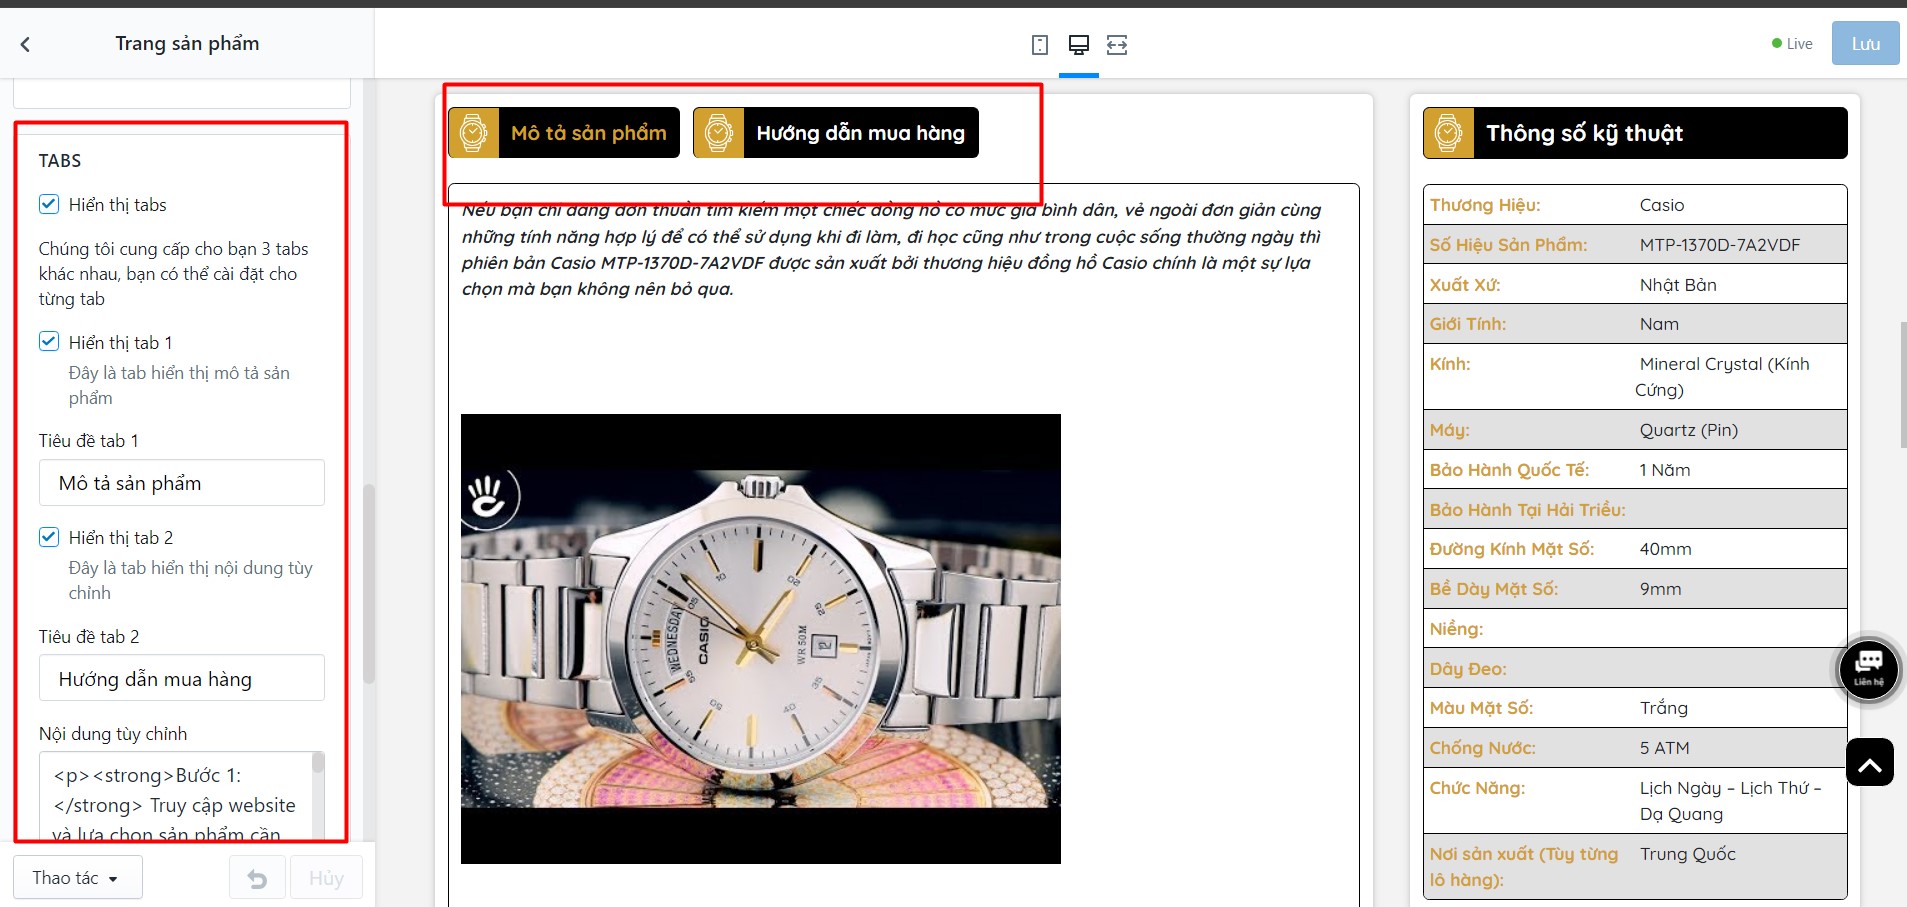This screenshot has height=907, width=1907.
Task: Click the Nam gender value
Action: [1659, 324]
